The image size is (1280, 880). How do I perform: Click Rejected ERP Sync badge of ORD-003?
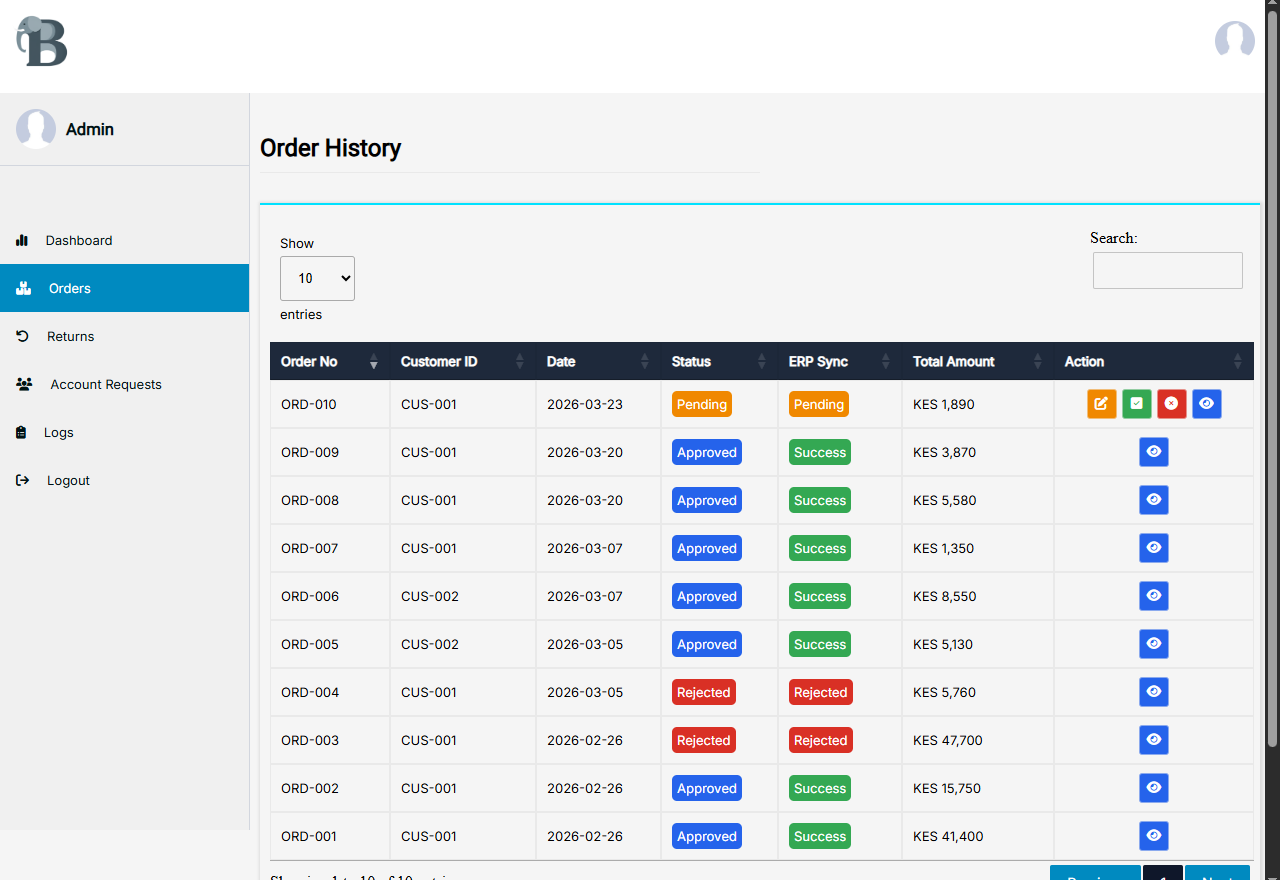[821, 740]
